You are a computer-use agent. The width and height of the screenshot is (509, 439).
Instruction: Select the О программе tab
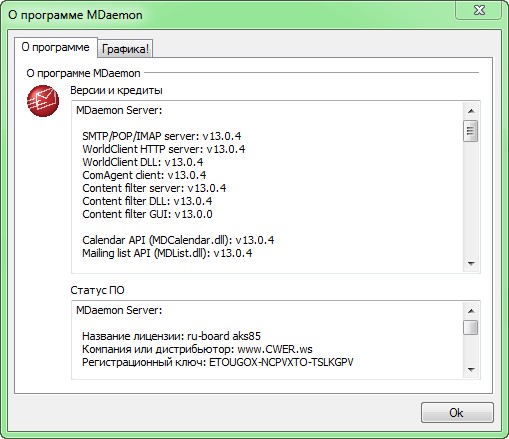click(x=56, y=47)
